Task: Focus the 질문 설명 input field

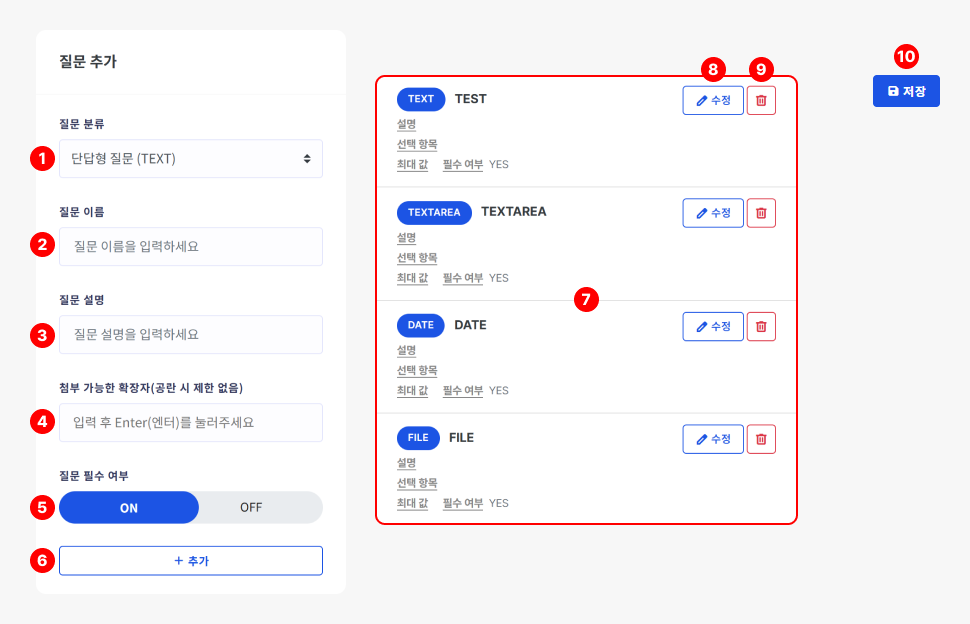Action: tap(191, 334)
